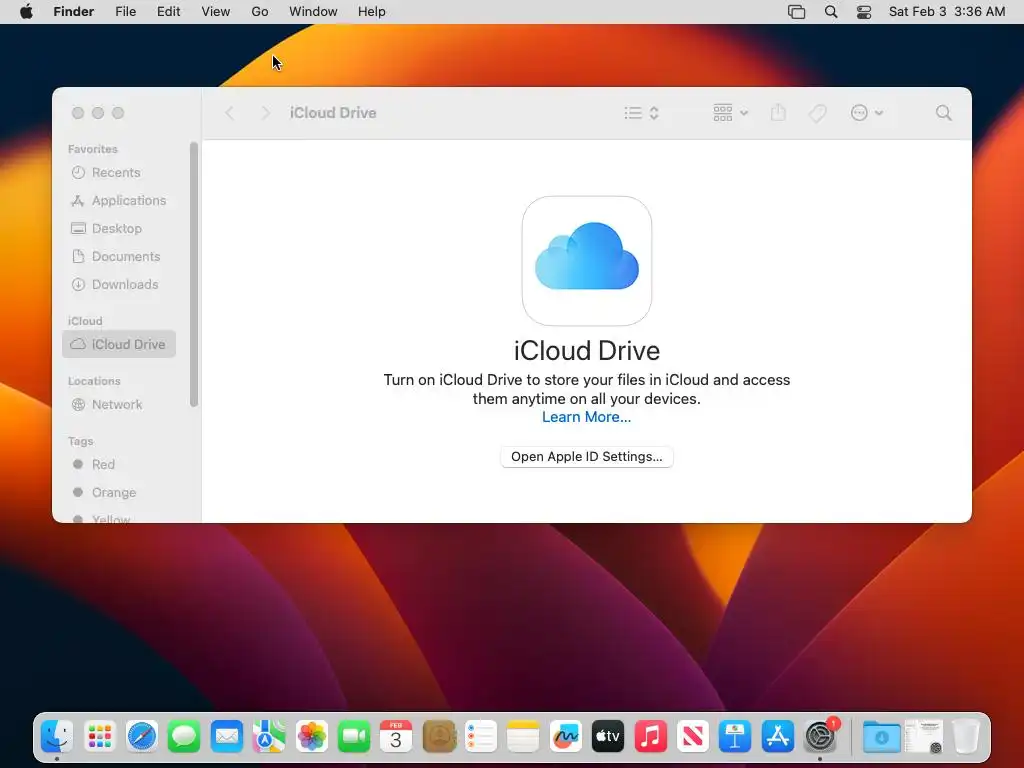Open Messages from the Dock
This screenshot has width=1024, height=768.
tap(184, 737)
